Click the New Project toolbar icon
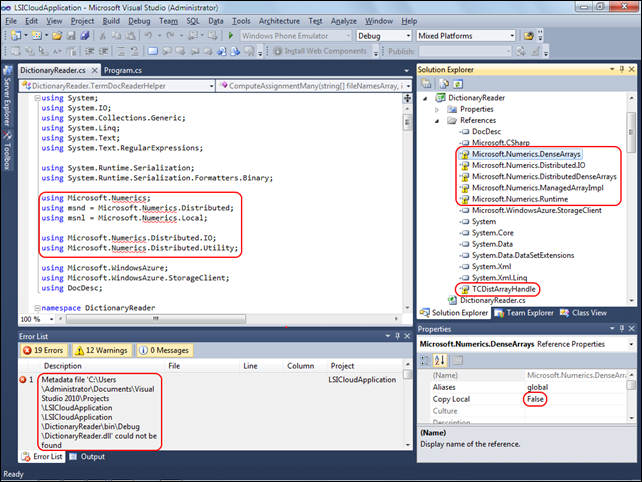The width and height of the screenshot is (642, 482). coord(16,36)
